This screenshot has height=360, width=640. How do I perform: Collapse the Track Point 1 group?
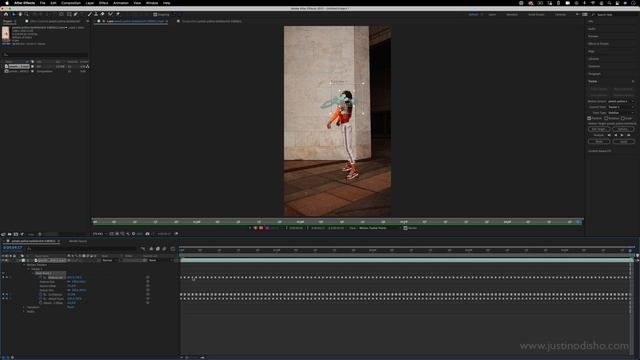click(33, 273)
